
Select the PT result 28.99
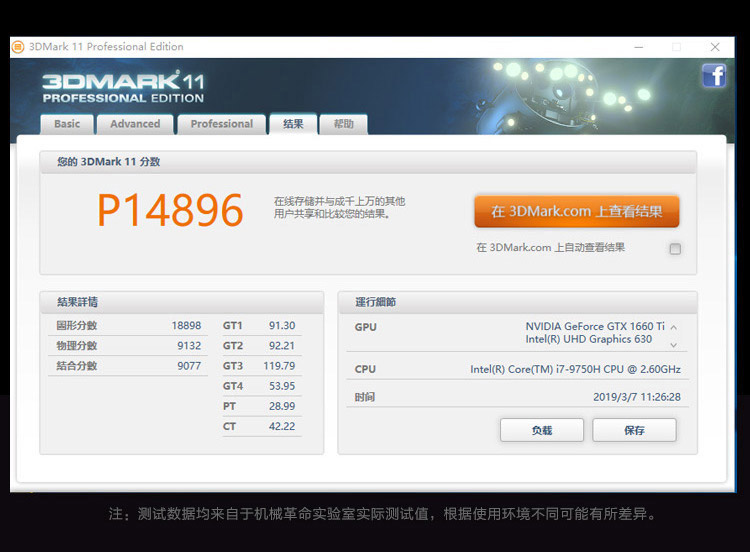[x=282, y=406]
